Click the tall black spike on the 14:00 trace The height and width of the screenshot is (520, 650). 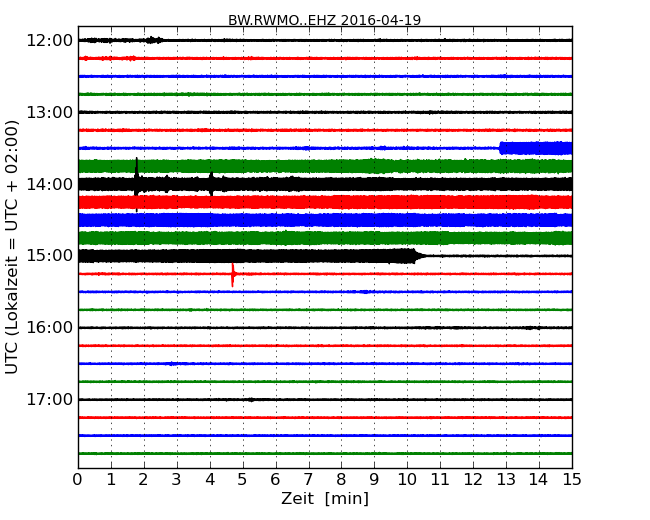[136, 184]
